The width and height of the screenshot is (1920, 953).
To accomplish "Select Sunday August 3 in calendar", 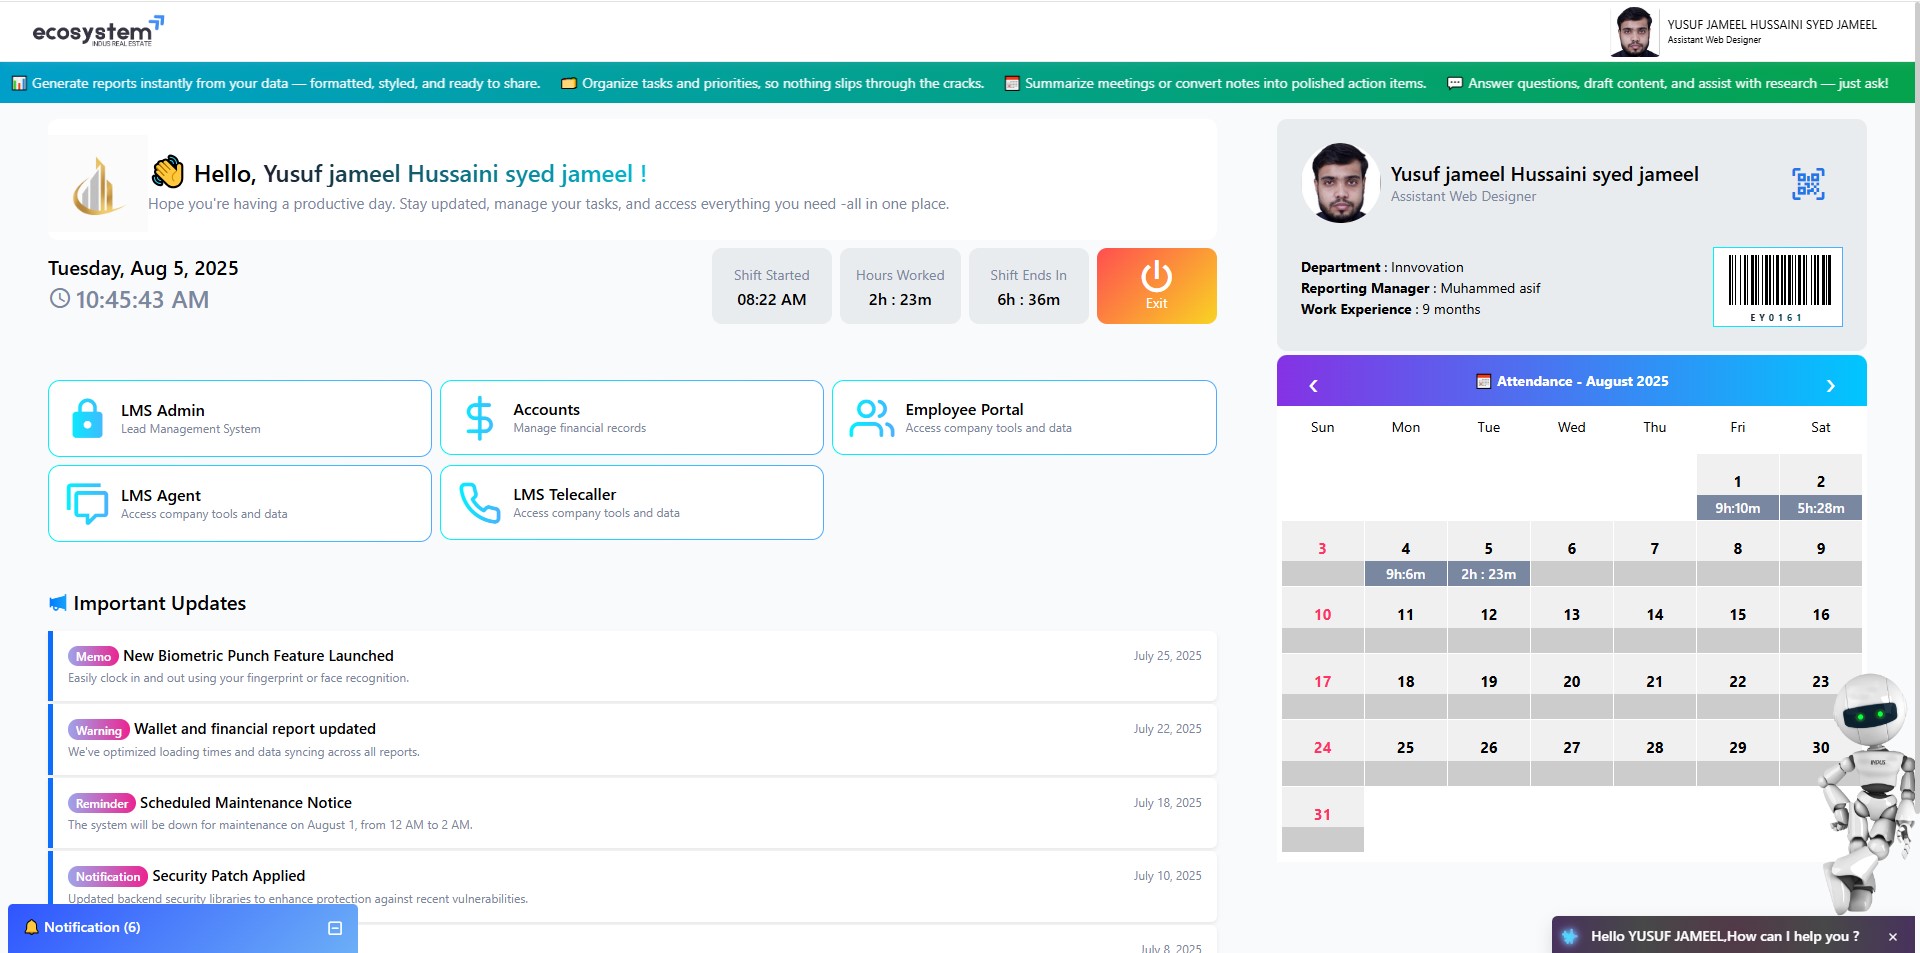I will pos(1322,554).
